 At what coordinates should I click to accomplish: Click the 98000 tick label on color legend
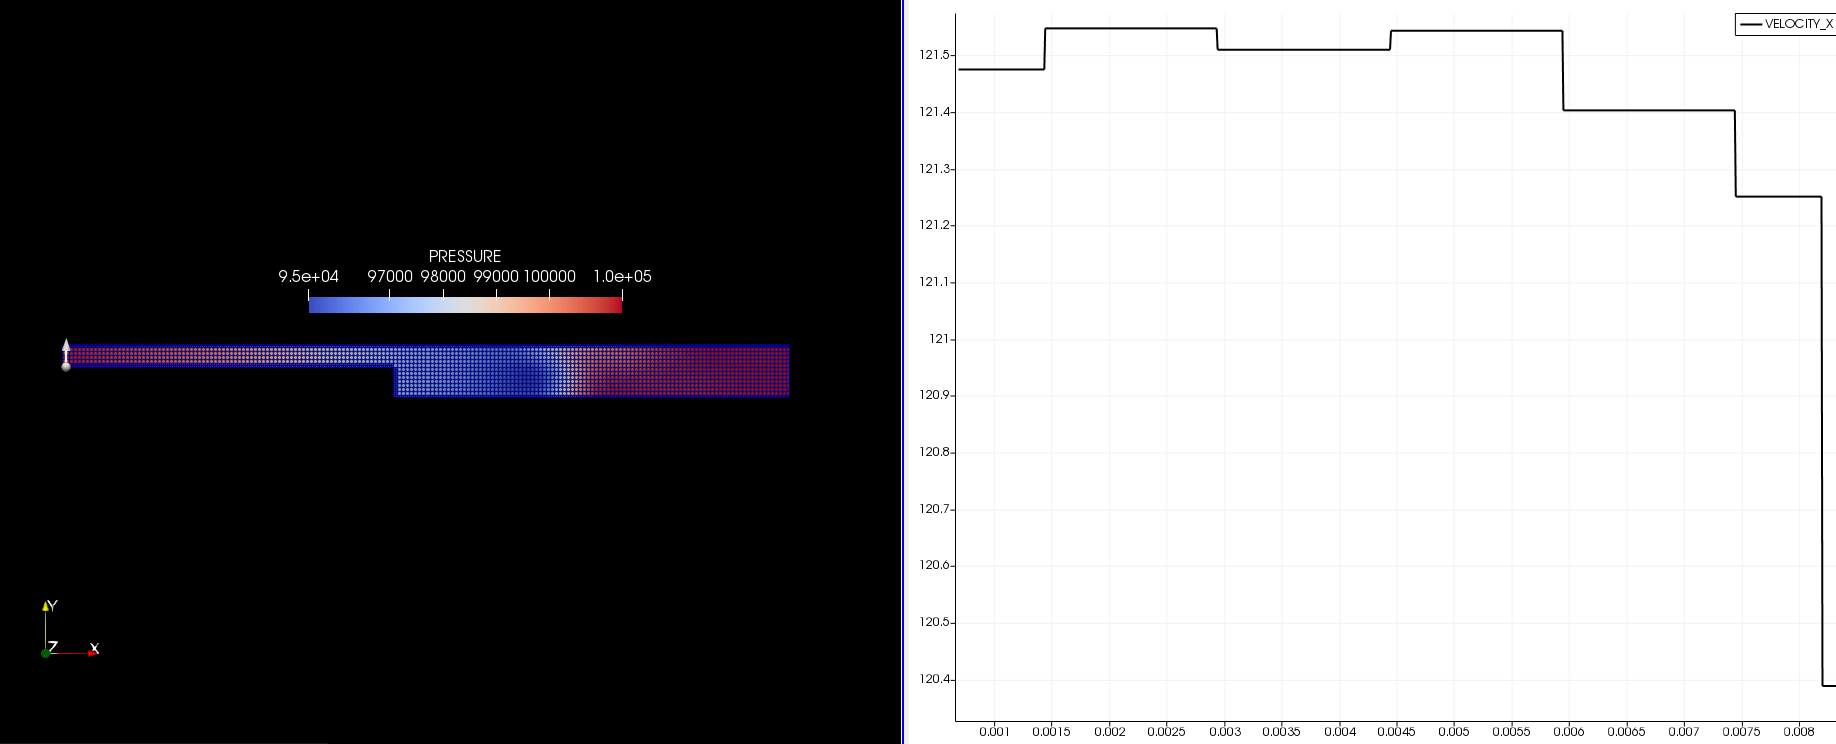pyautogui.click(x=443, y=277)
